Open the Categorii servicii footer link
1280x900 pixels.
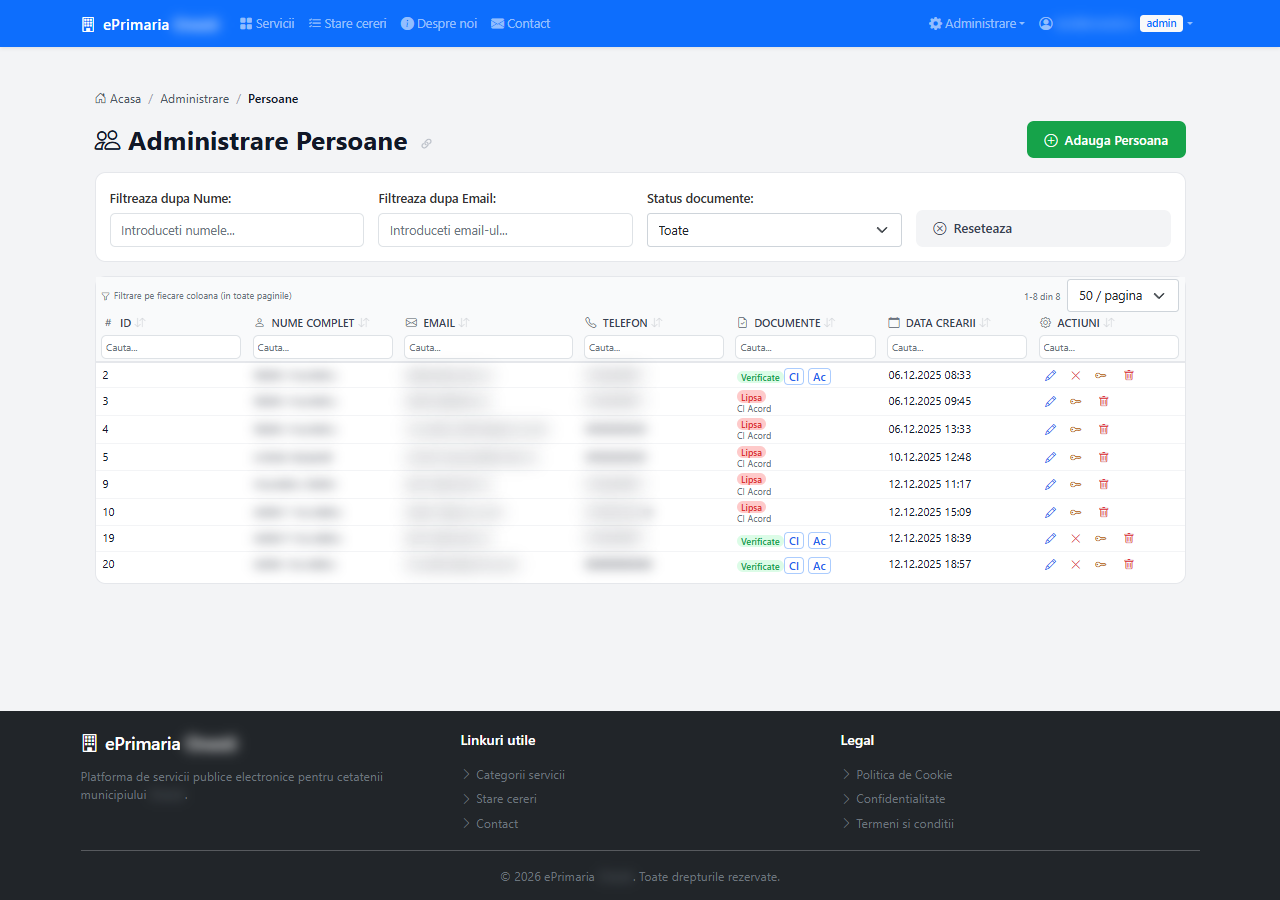click(520, 775)
